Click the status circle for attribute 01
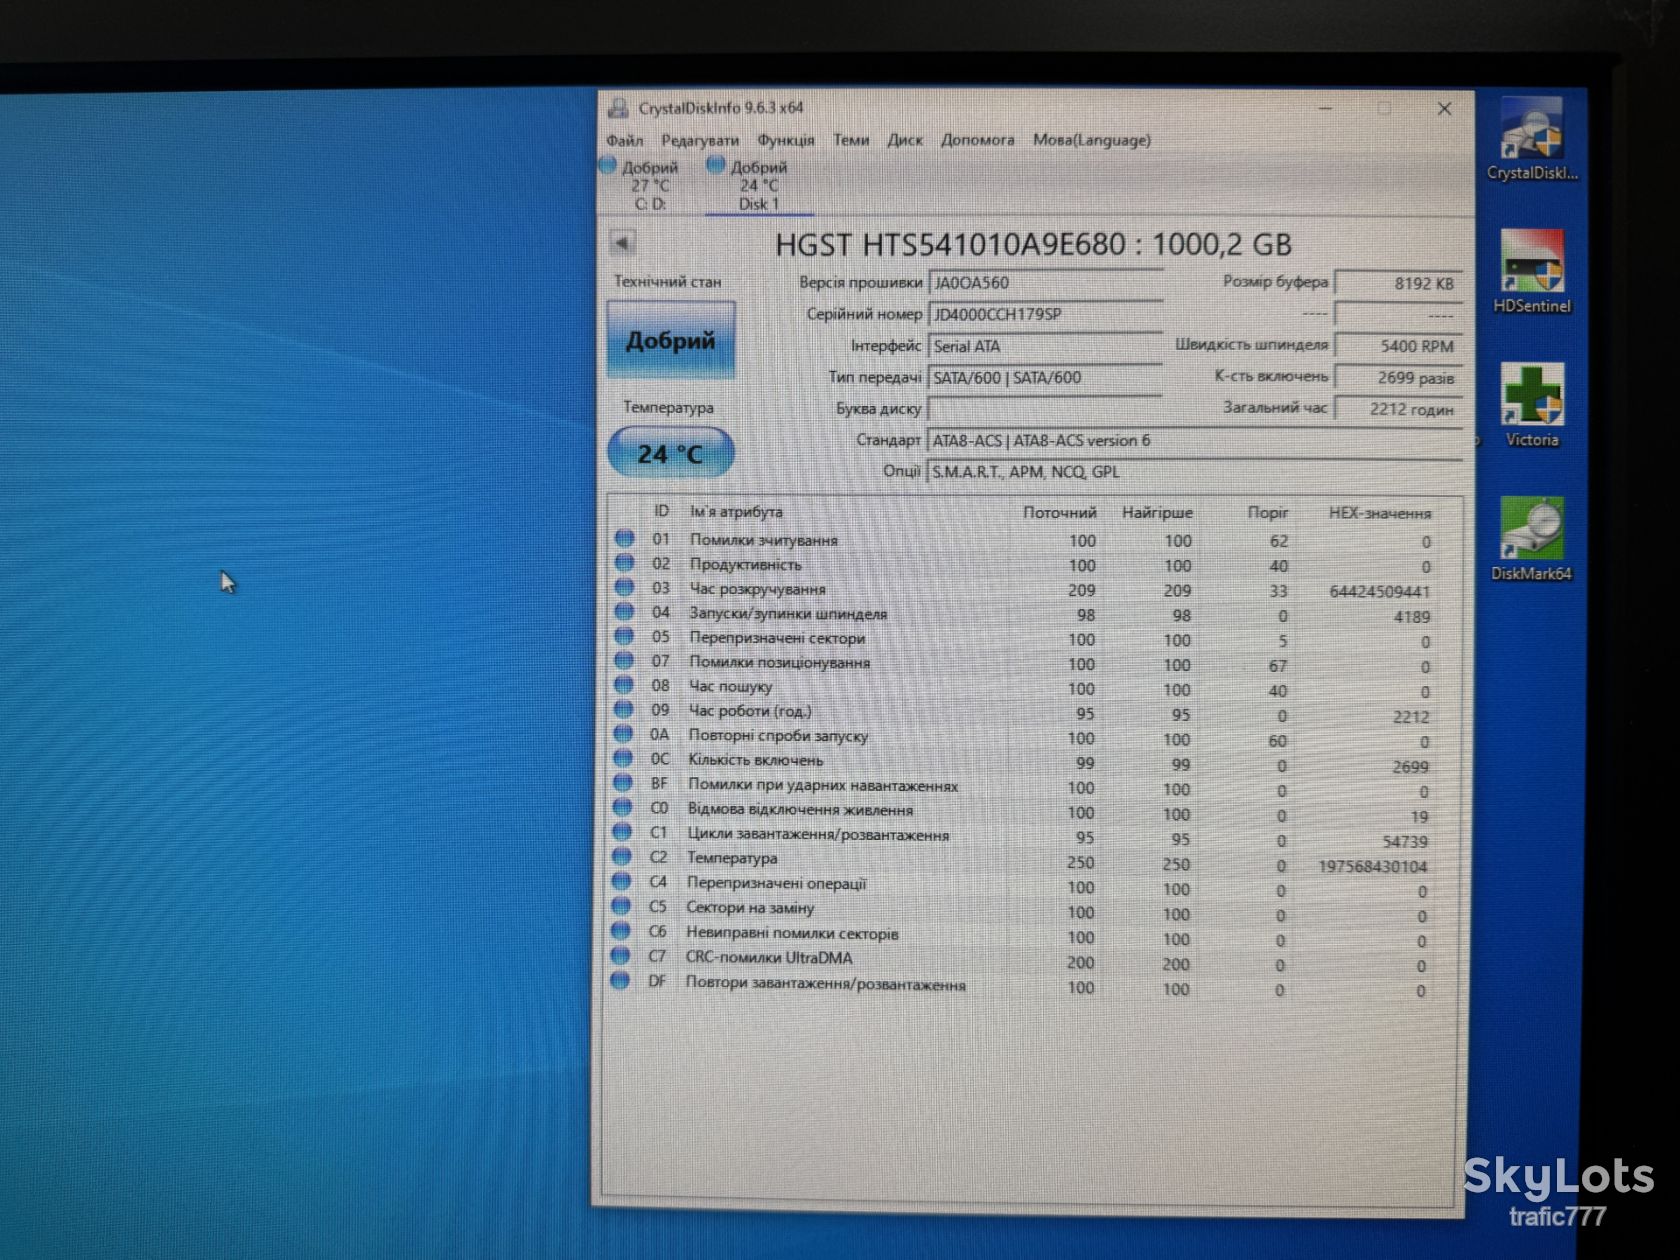Screen dimensions: 1680x1260 (625, 539)
